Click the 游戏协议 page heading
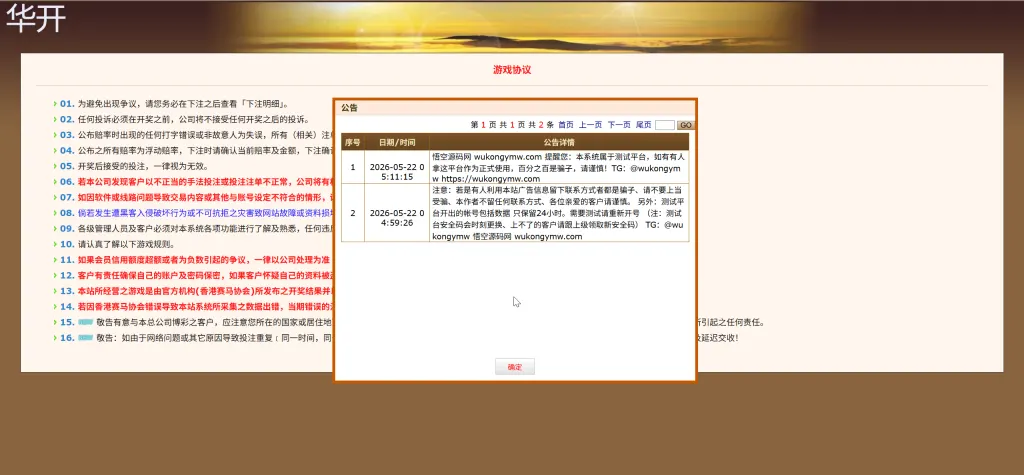This screenshot has width=1024, height=475. click(511, 70)
